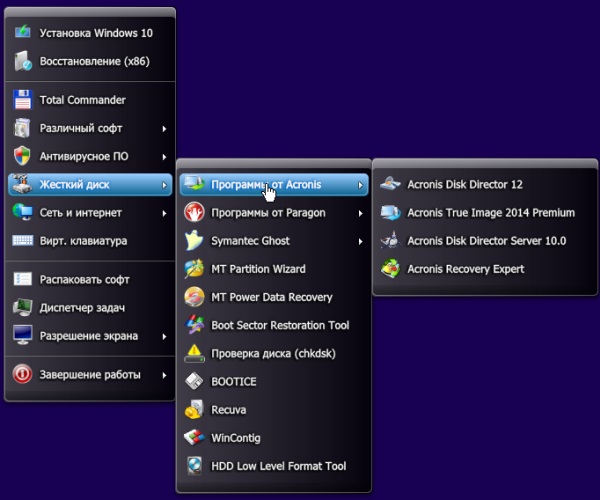Open the Диспетчер задач entry
Viewport: 600px width, 500px height.
[90, 308]
